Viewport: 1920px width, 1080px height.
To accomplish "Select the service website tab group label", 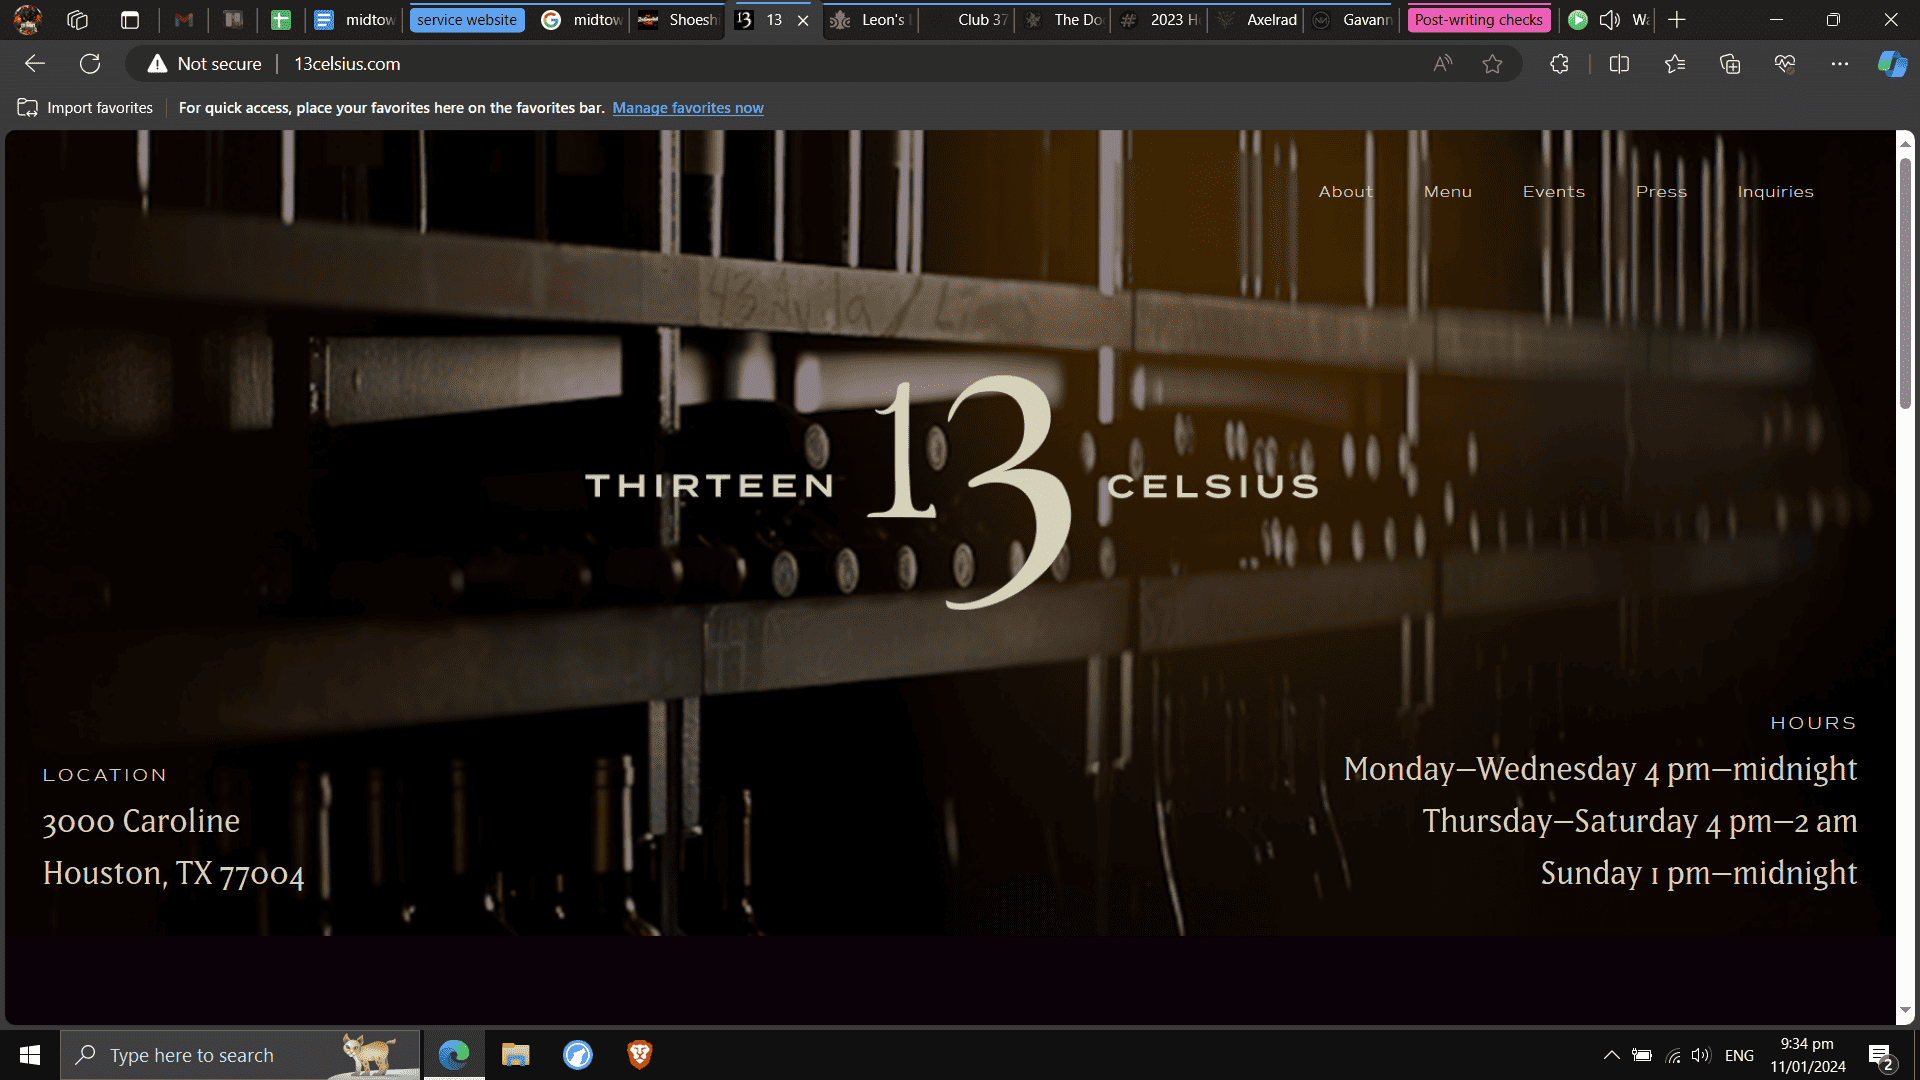I will pyautogui.click(x=467, y=20).
